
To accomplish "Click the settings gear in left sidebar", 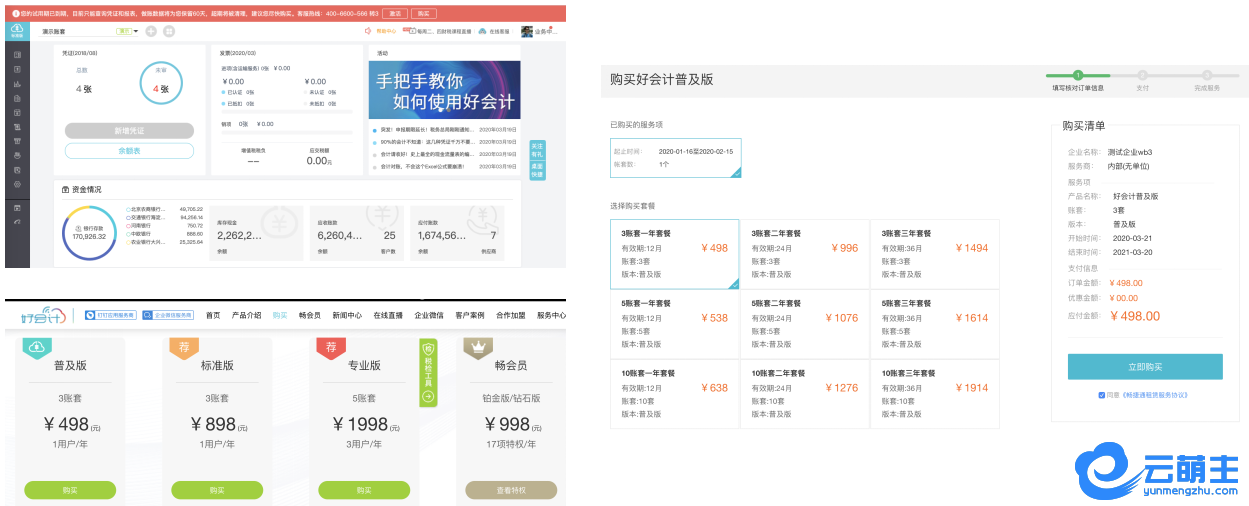I will coord(17,185).
